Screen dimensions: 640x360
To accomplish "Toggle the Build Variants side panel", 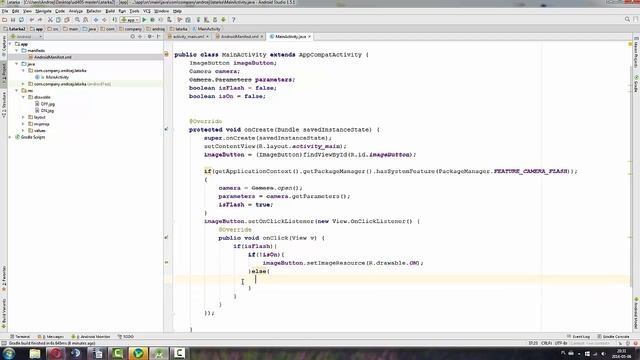I will (x=4, y=313).
